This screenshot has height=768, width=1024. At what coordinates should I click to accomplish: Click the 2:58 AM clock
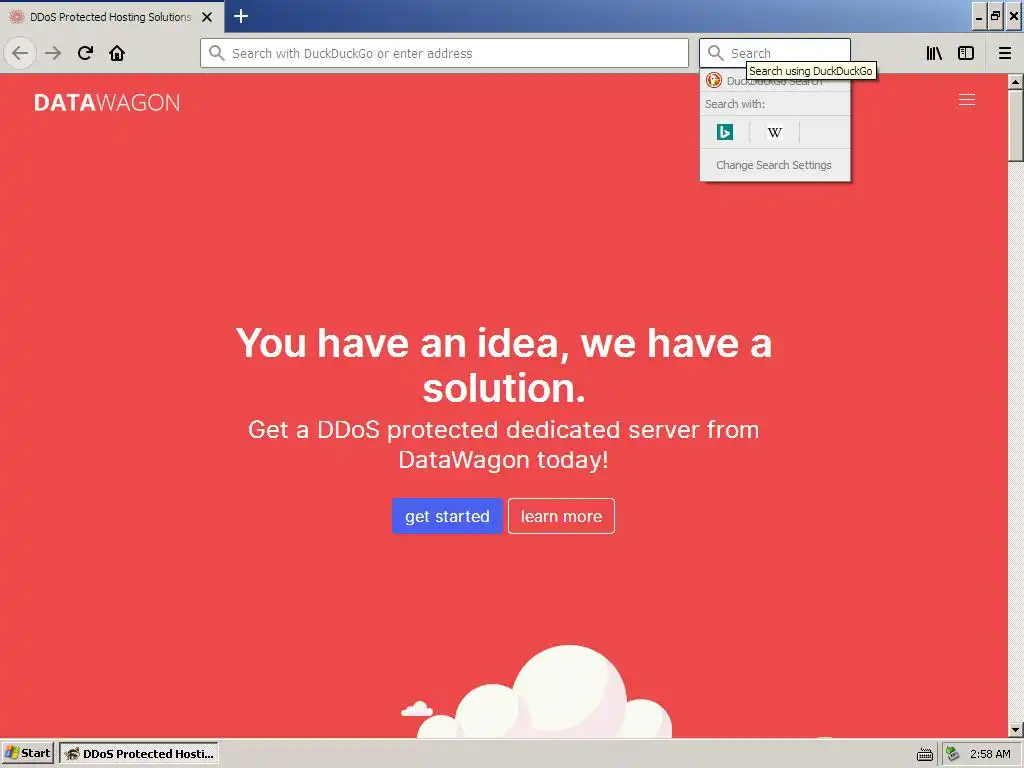click(x=990, y=754)
